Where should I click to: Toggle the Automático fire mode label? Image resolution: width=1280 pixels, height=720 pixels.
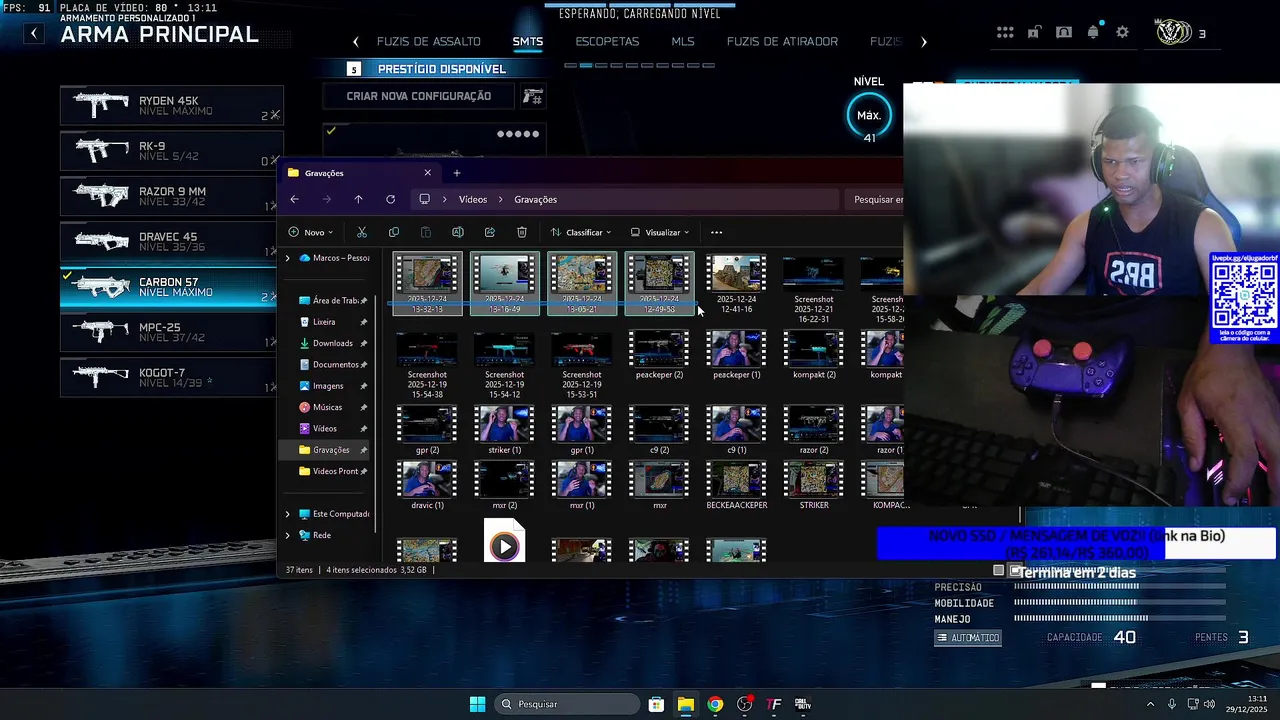[968, 638]
